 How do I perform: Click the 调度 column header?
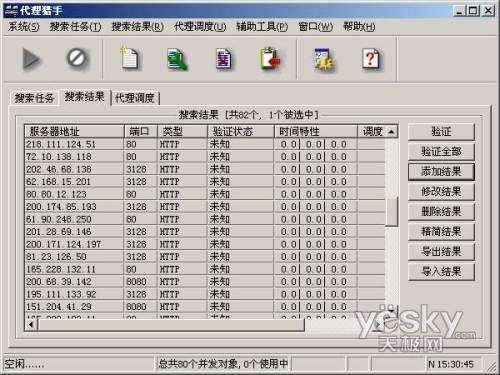pyautogui.click(x=371, y=132)
